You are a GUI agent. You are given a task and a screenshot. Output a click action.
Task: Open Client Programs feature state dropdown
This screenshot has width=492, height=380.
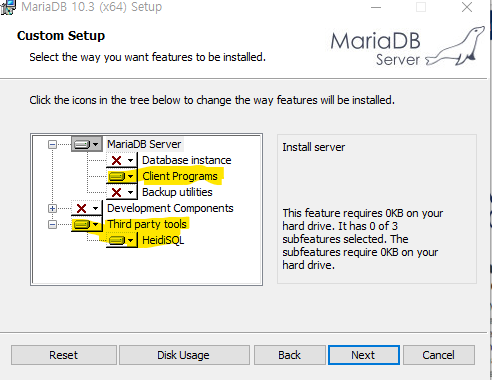pyautogui.click(x=122, y=176)
